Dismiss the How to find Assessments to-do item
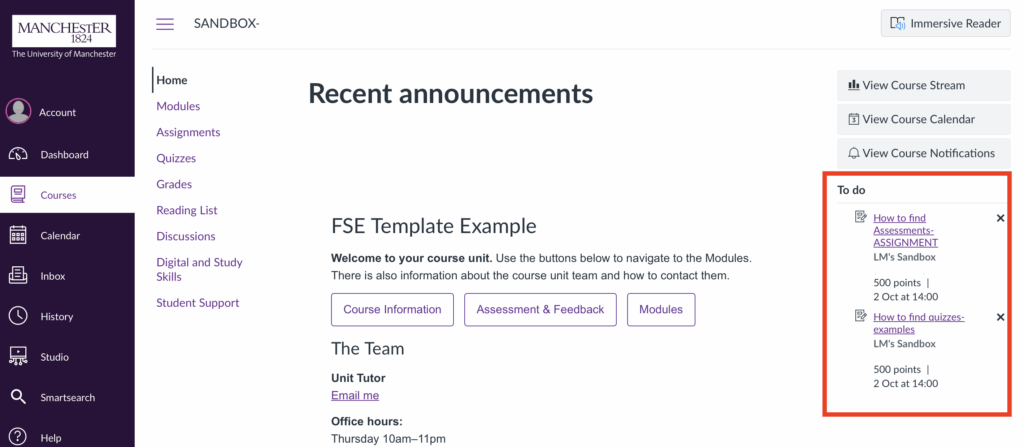Viewport: 1024px width, 447px height. (1000, 218)
